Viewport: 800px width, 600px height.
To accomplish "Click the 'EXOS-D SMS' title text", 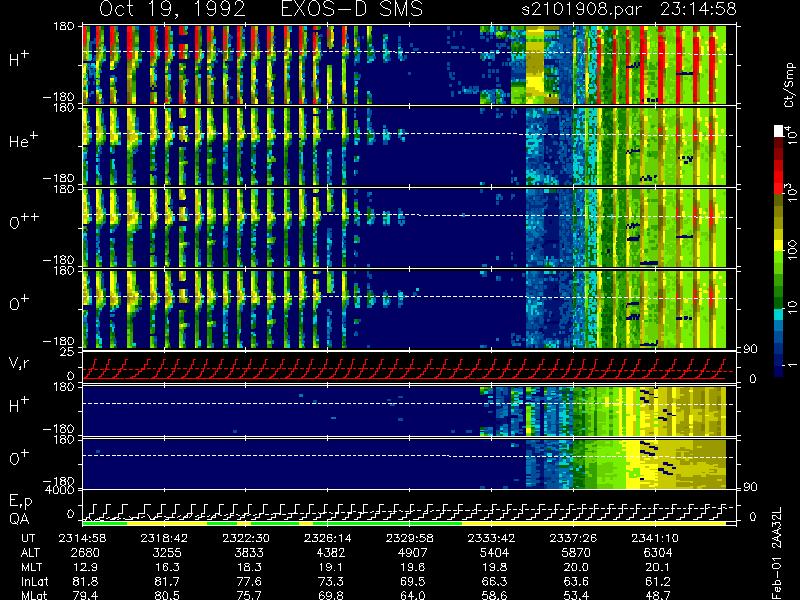I will (352, 9).
